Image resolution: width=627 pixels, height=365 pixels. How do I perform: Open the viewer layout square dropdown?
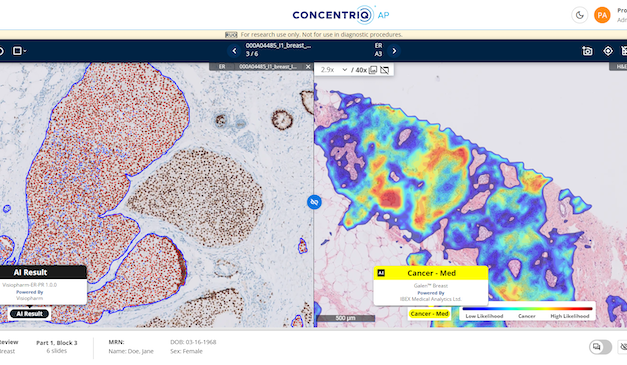(19, 51)
